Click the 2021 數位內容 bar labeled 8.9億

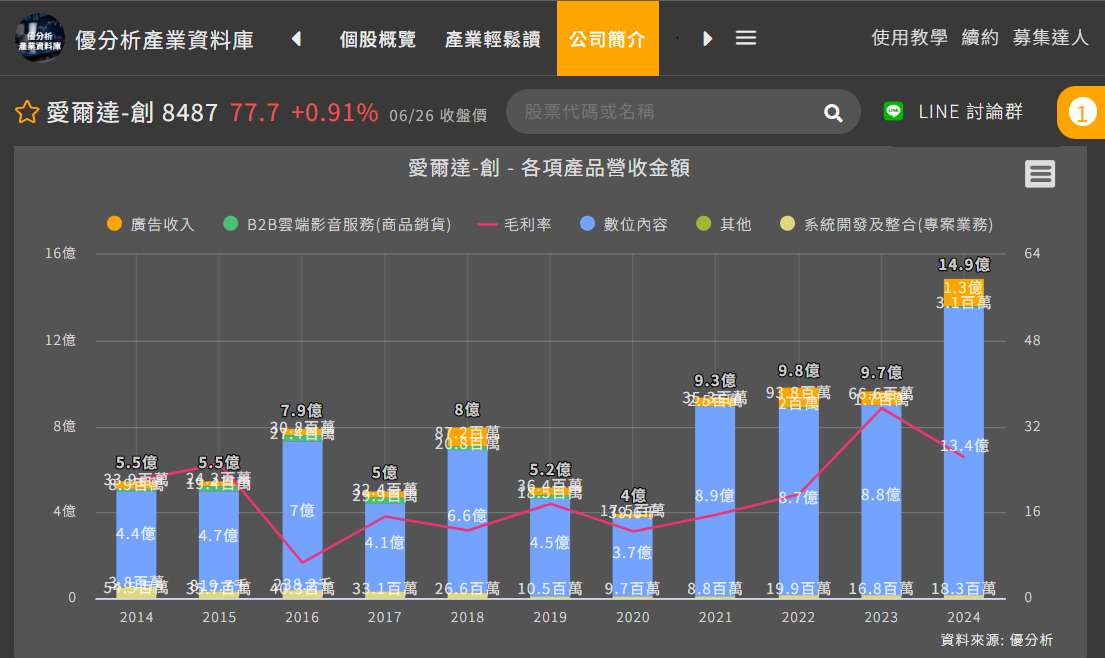click(x=715, y=501)
